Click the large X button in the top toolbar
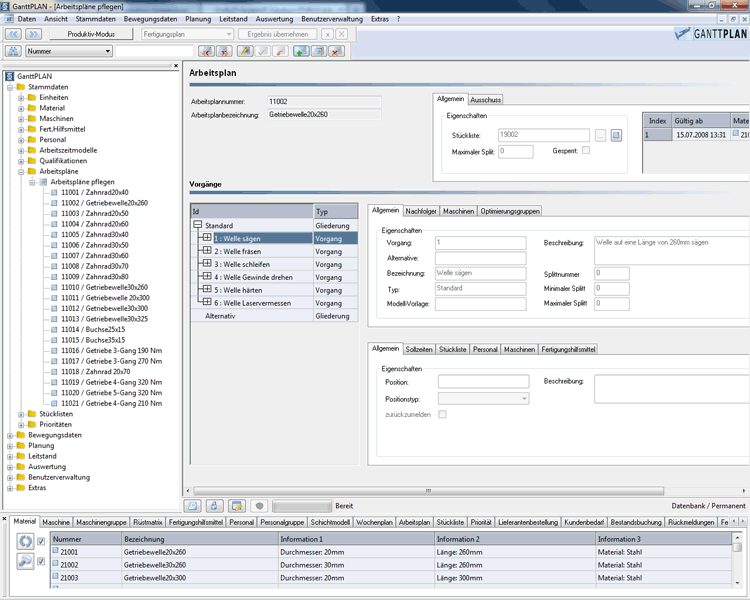The width and height of the screenshot is (750, 600). click(342, 34)
